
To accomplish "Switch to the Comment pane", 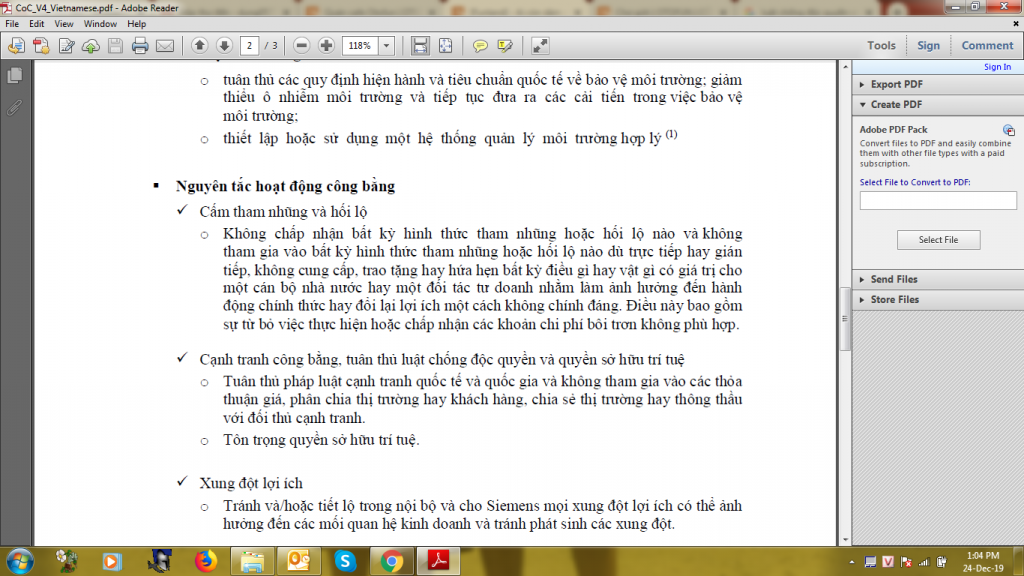I will tap(987, 45).
